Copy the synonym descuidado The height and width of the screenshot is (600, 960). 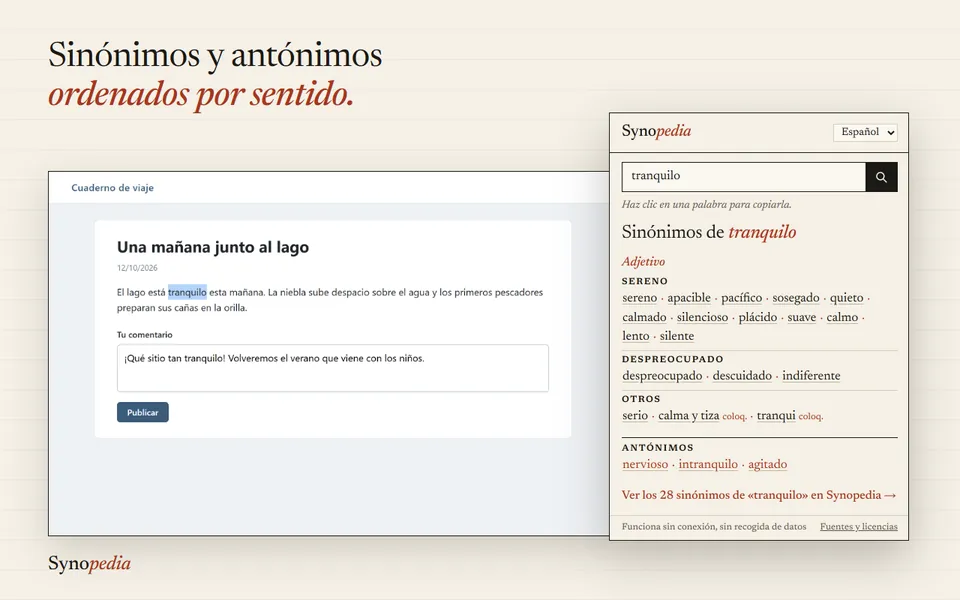click(x=742, y=376)
